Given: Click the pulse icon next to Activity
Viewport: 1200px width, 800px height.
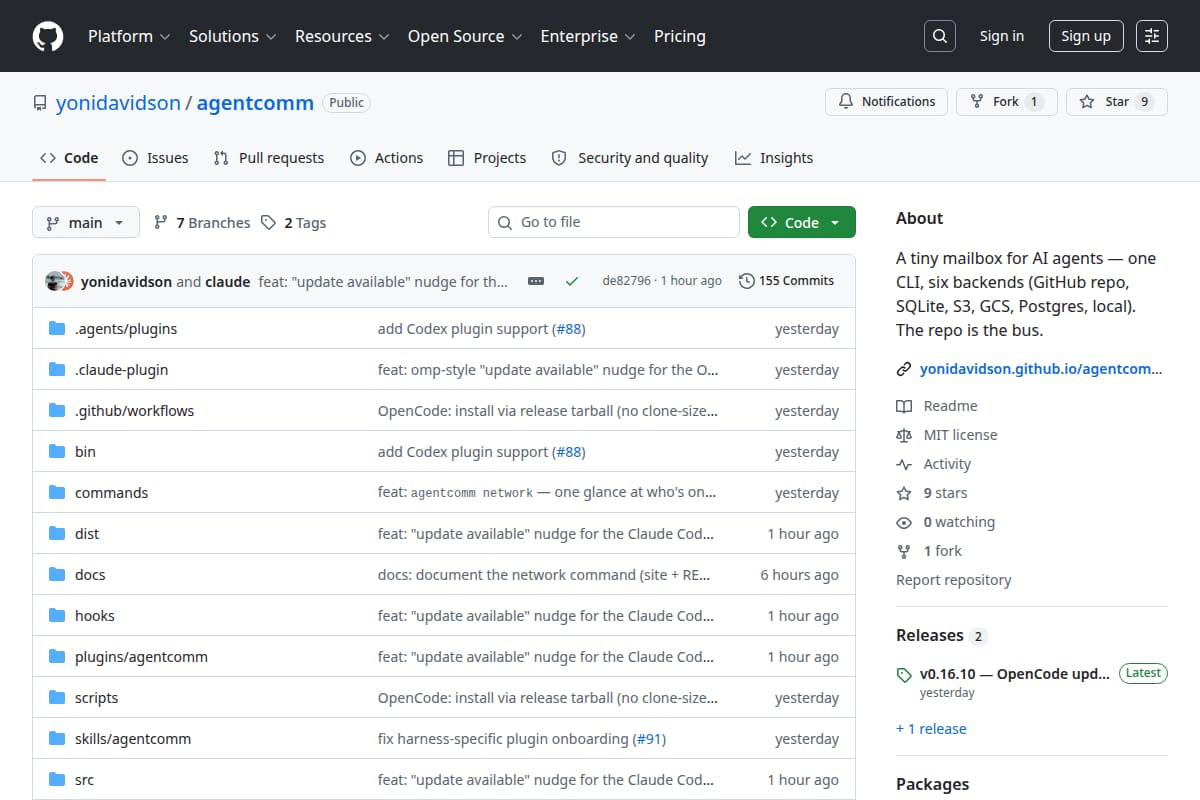Looking at the screenshot, I should [x=904, y=464].
